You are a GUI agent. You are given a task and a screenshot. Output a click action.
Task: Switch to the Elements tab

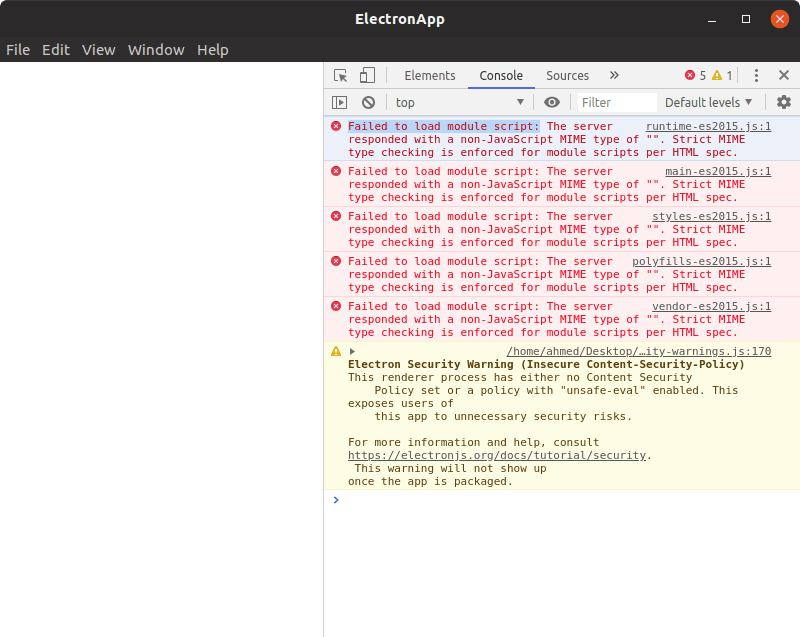click(430, 75)
